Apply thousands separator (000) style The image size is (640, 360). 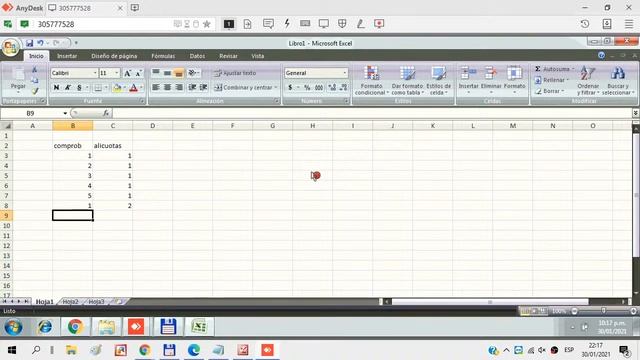pyautogui.click(x=319, y=87)
